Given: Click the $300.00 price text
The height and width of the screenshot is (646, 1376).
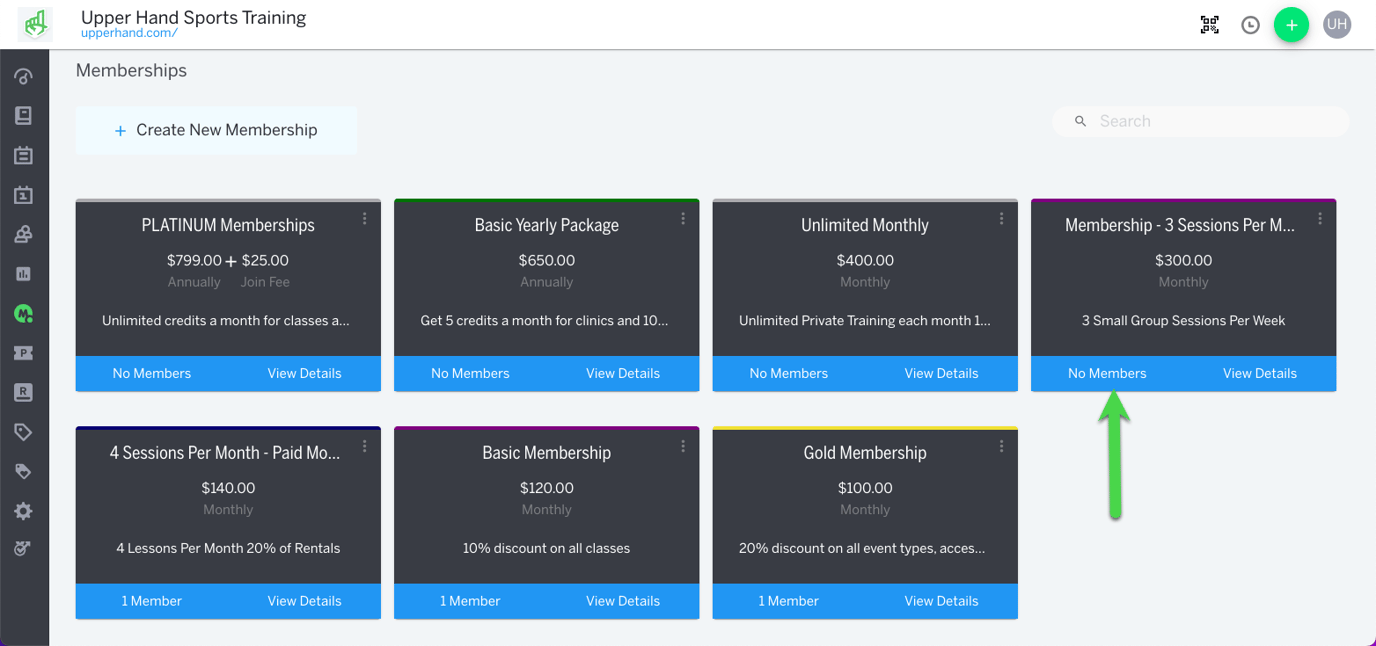Looking at the screenshot, I should (1183, 260).
